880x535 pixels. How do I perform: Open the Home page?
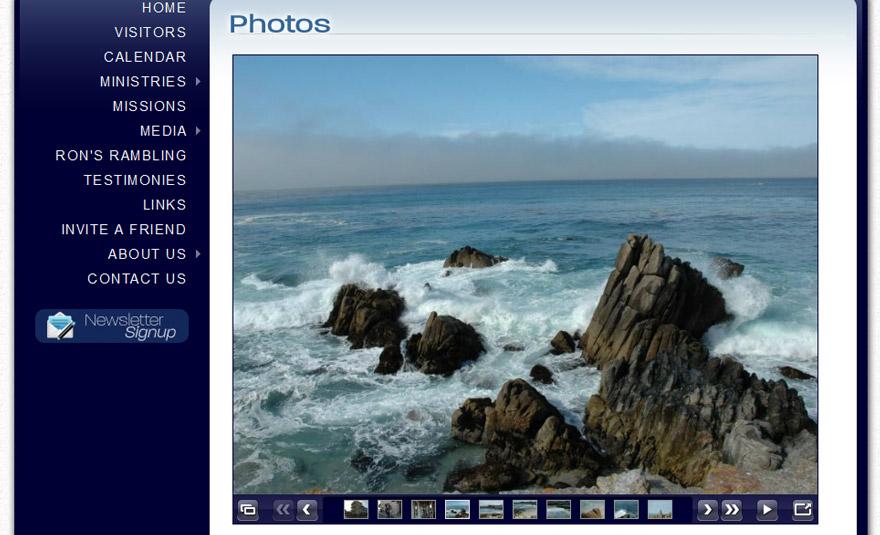[164, 8]
